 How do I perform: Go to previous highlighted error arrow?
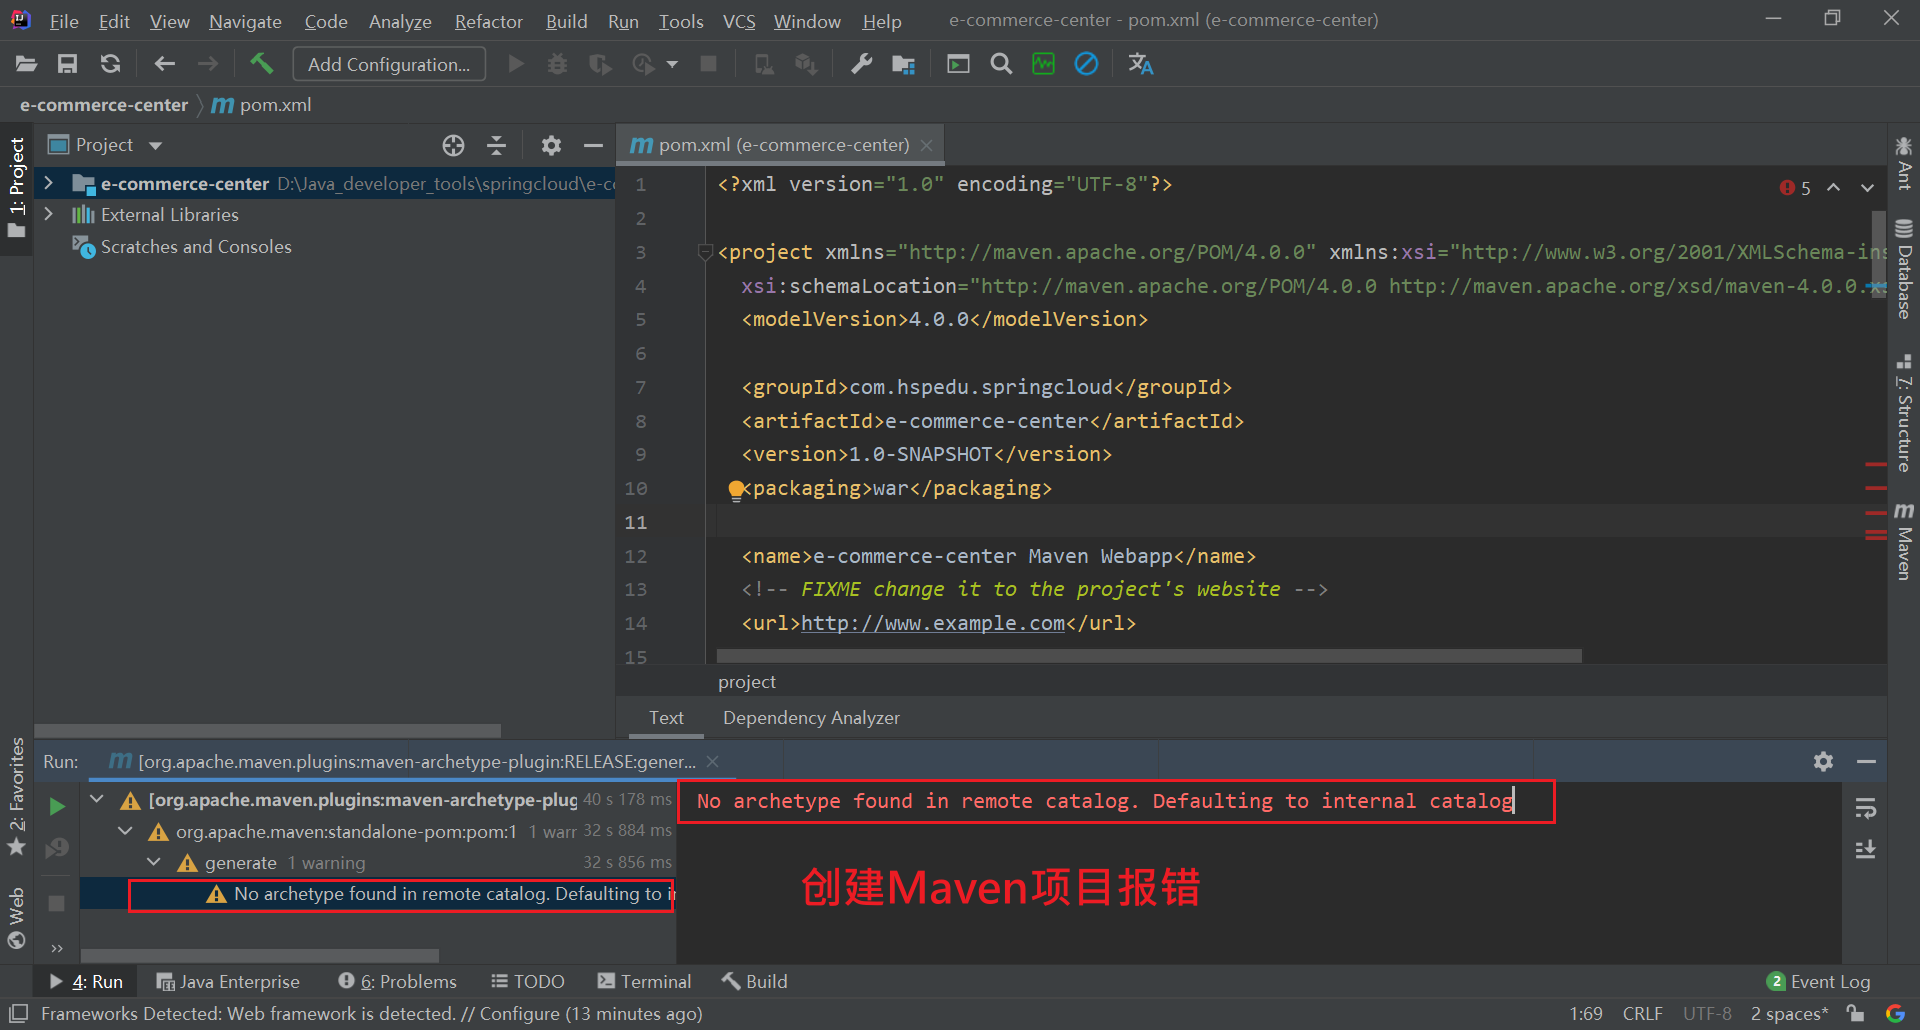tap(1833, 188)
